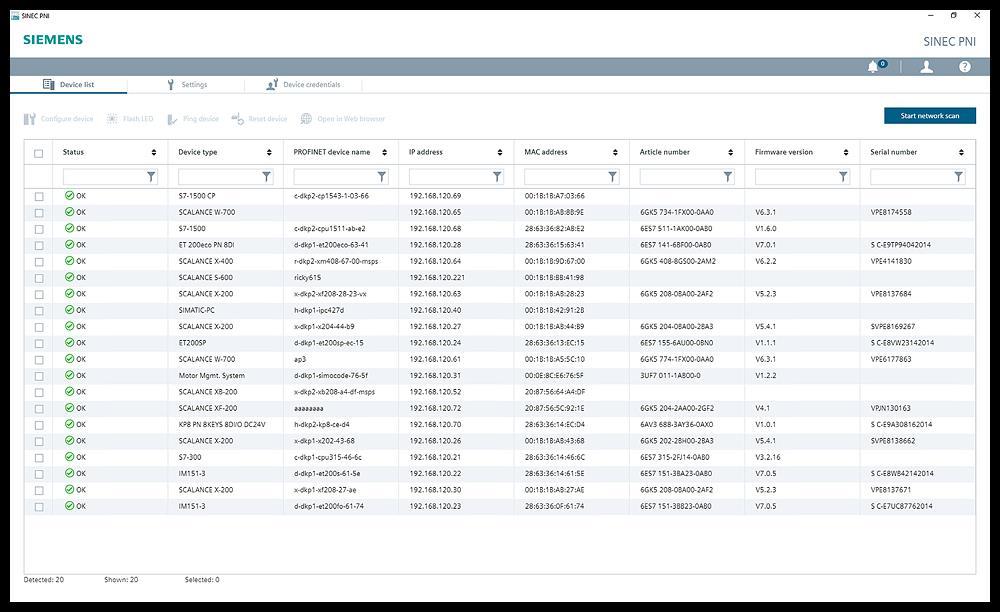Viewport: 1000px width, 612px height.
Task: Click the Configure device button label
Action: coord(67,119)
